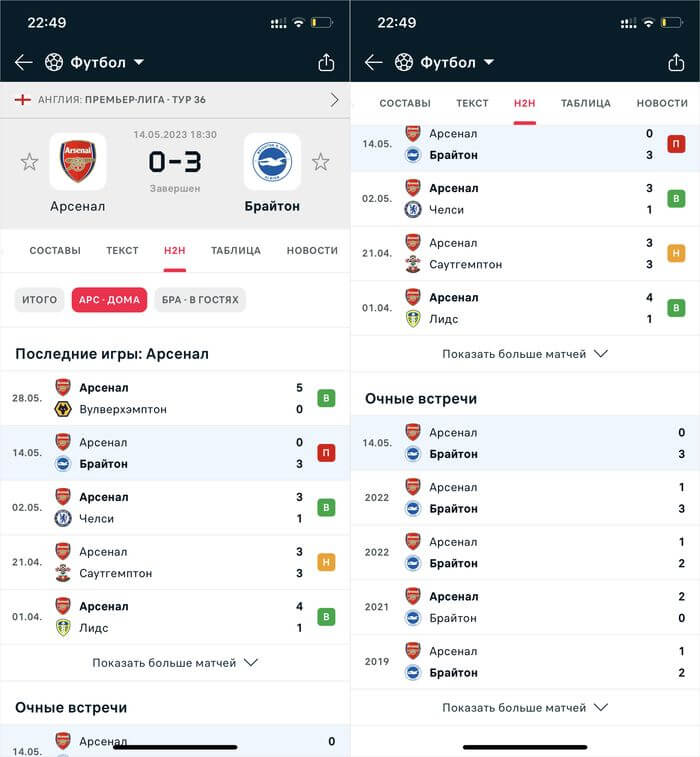Expand Показать больше матчей on left screen

[x=175, y=662]
